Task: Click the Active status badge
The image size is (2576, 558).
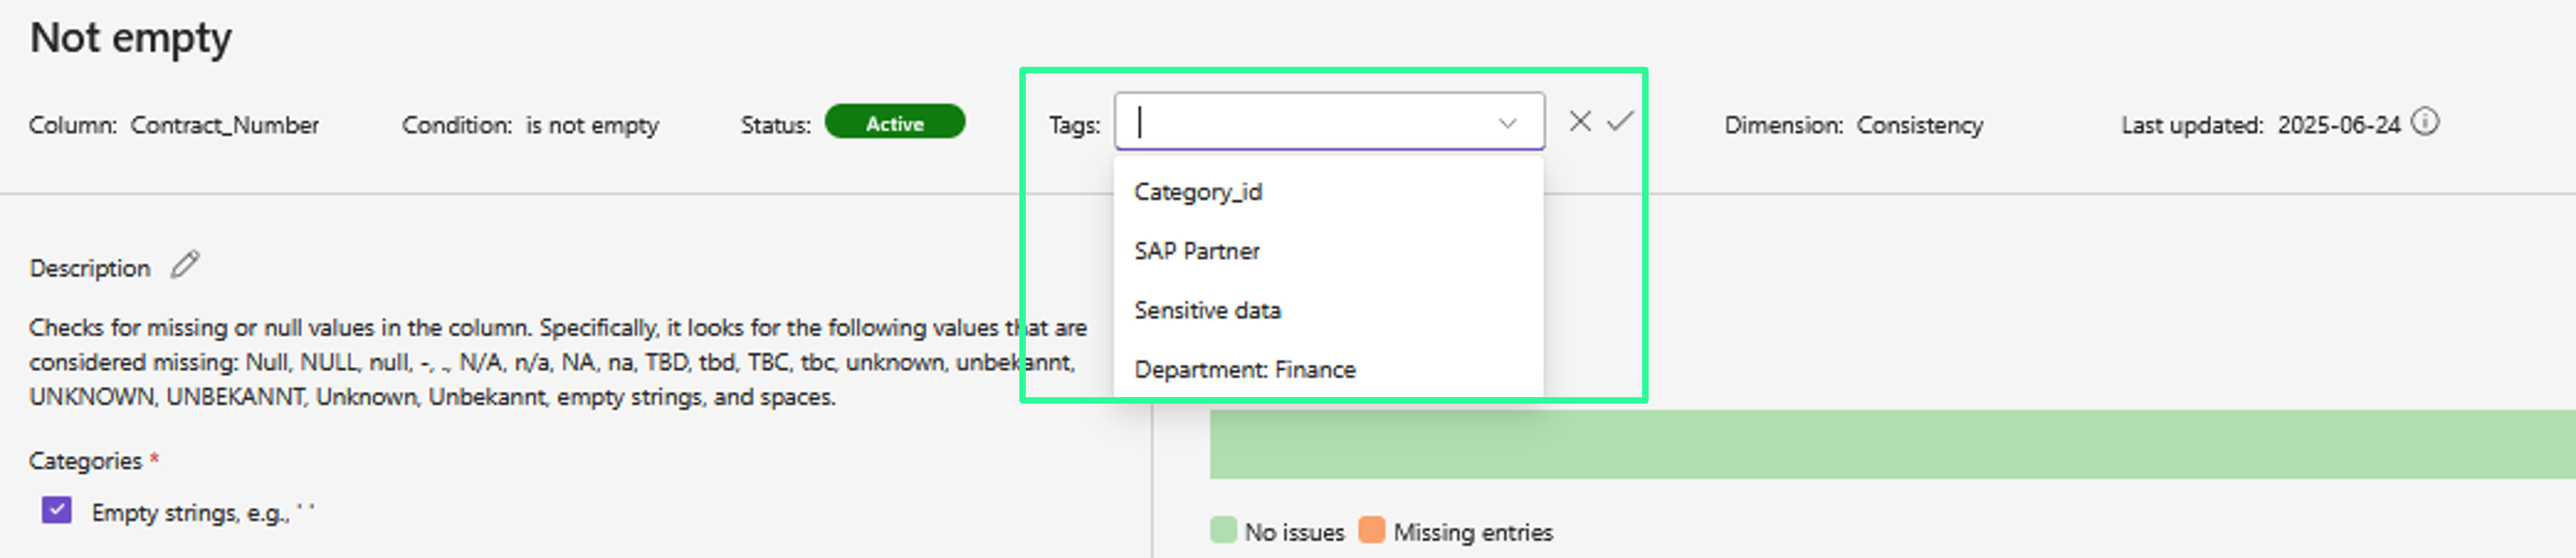Action: [x=894, y=123]
